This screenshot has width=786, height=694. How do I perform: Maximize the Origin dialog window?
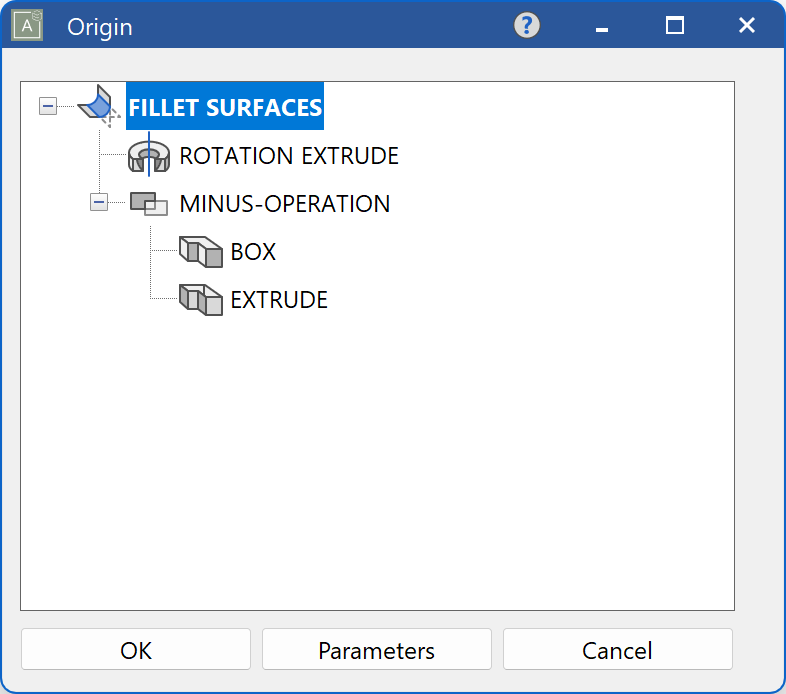pos(675,26)
